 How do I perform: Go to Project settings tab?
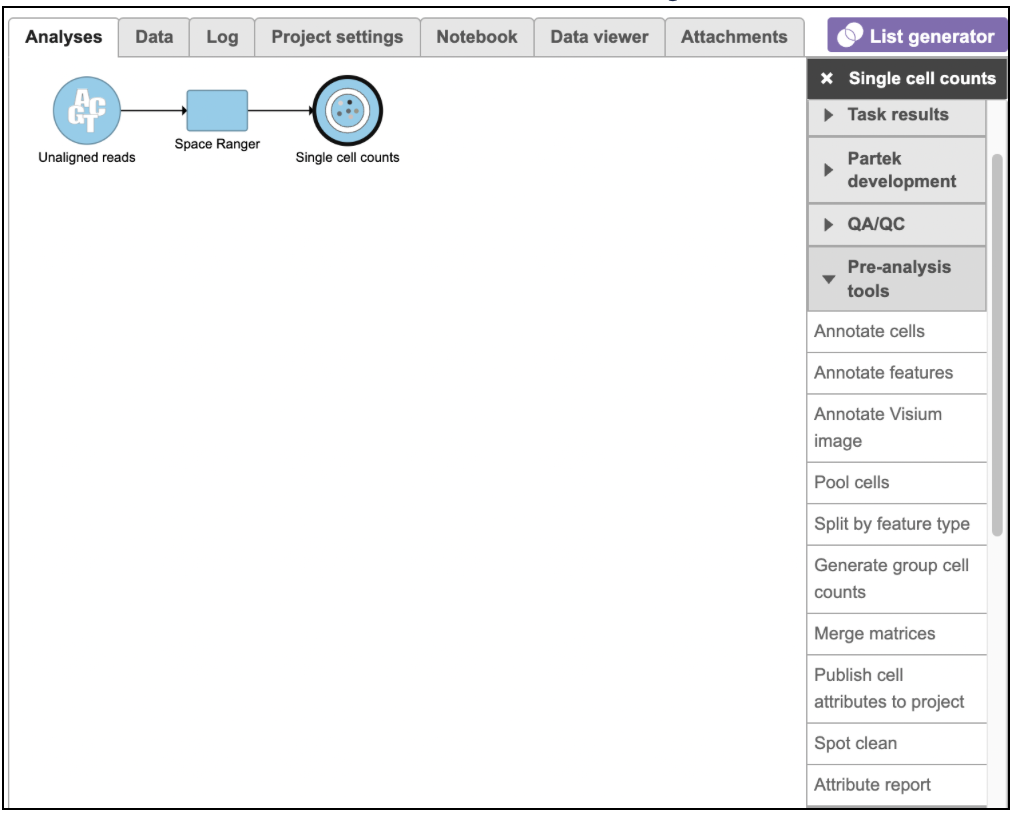(x=337, y=37)
